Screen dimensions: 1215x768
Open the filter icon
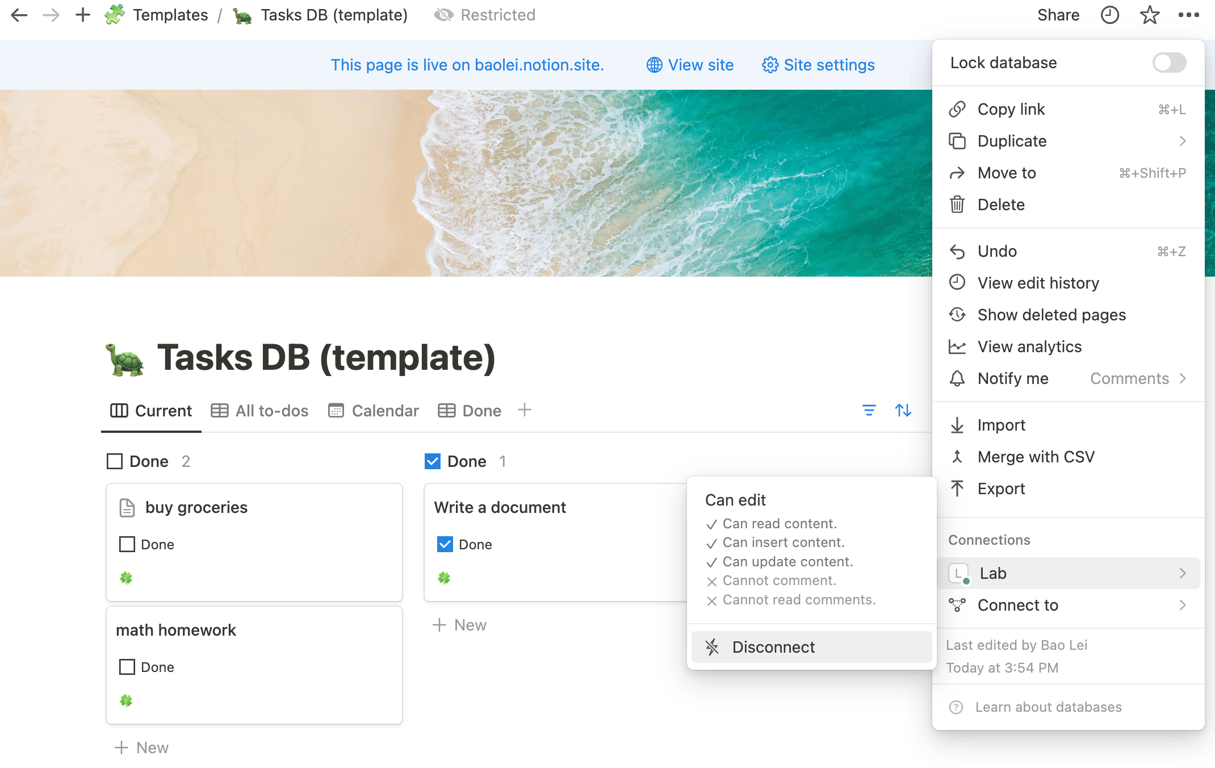(869, 410)
